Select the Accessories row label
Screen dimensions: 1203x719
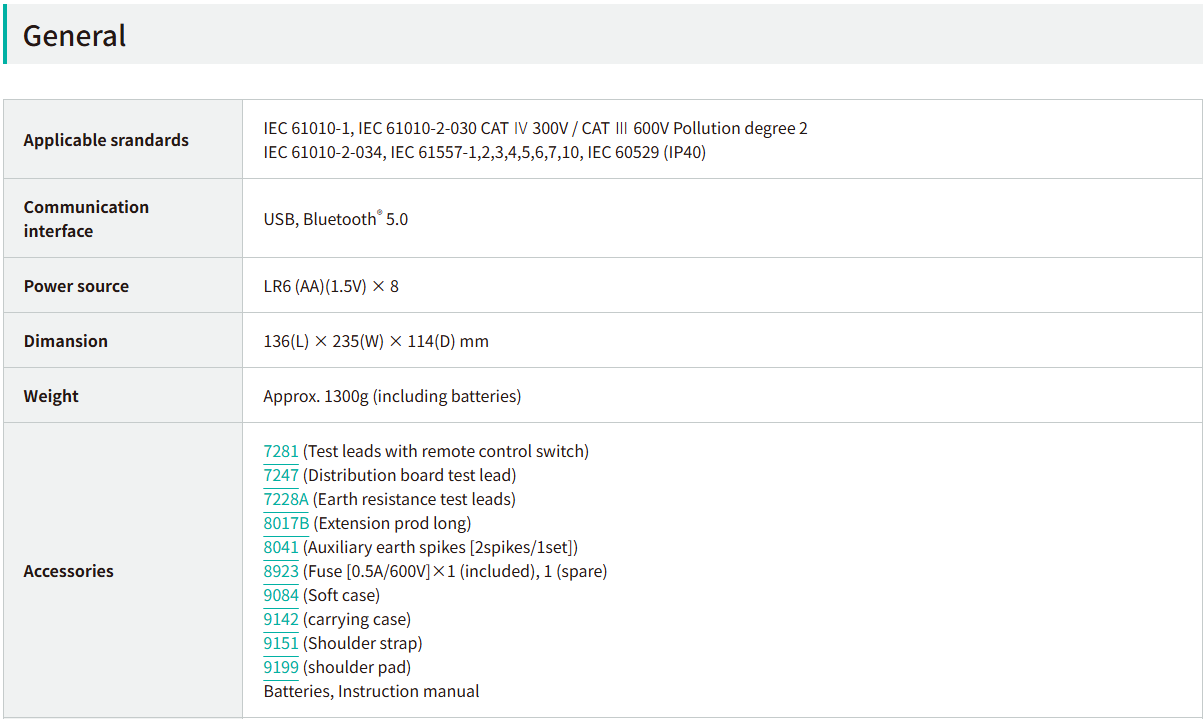(x=69, y=571)
